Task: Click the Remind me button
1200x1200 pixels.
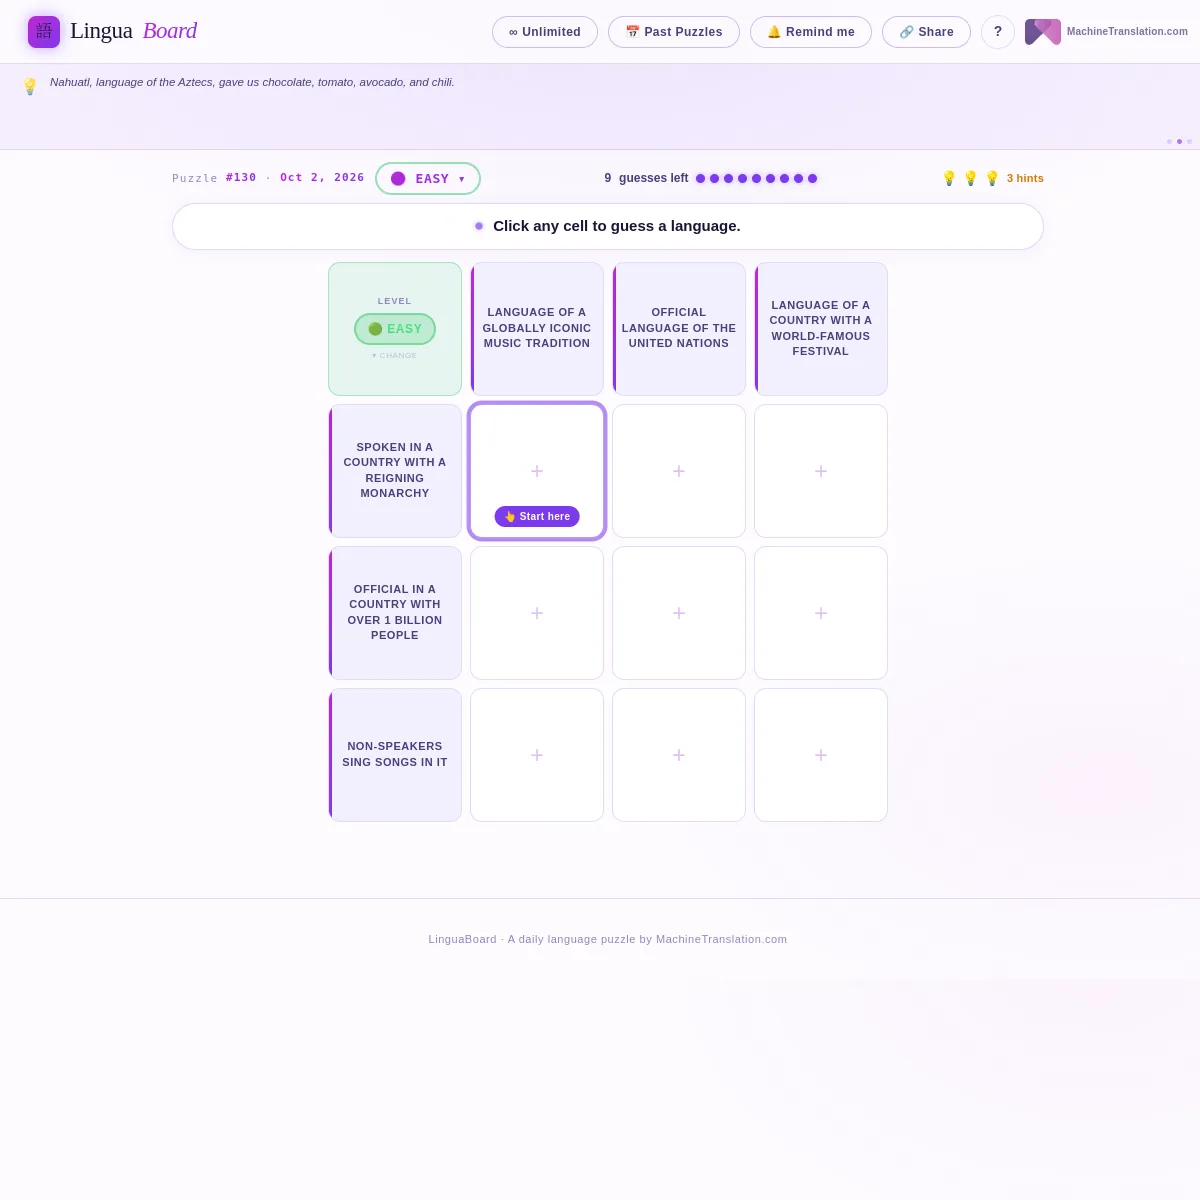Action: (x=811, y=32)
